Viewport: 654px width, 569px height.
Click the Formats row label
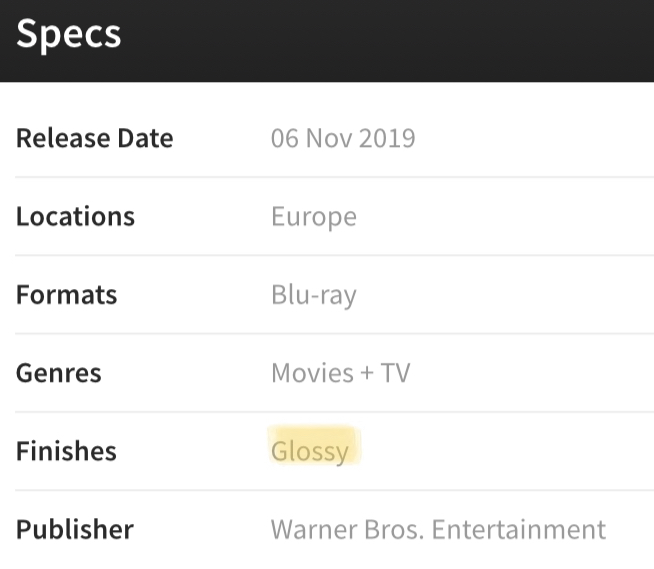click(66, 295)
